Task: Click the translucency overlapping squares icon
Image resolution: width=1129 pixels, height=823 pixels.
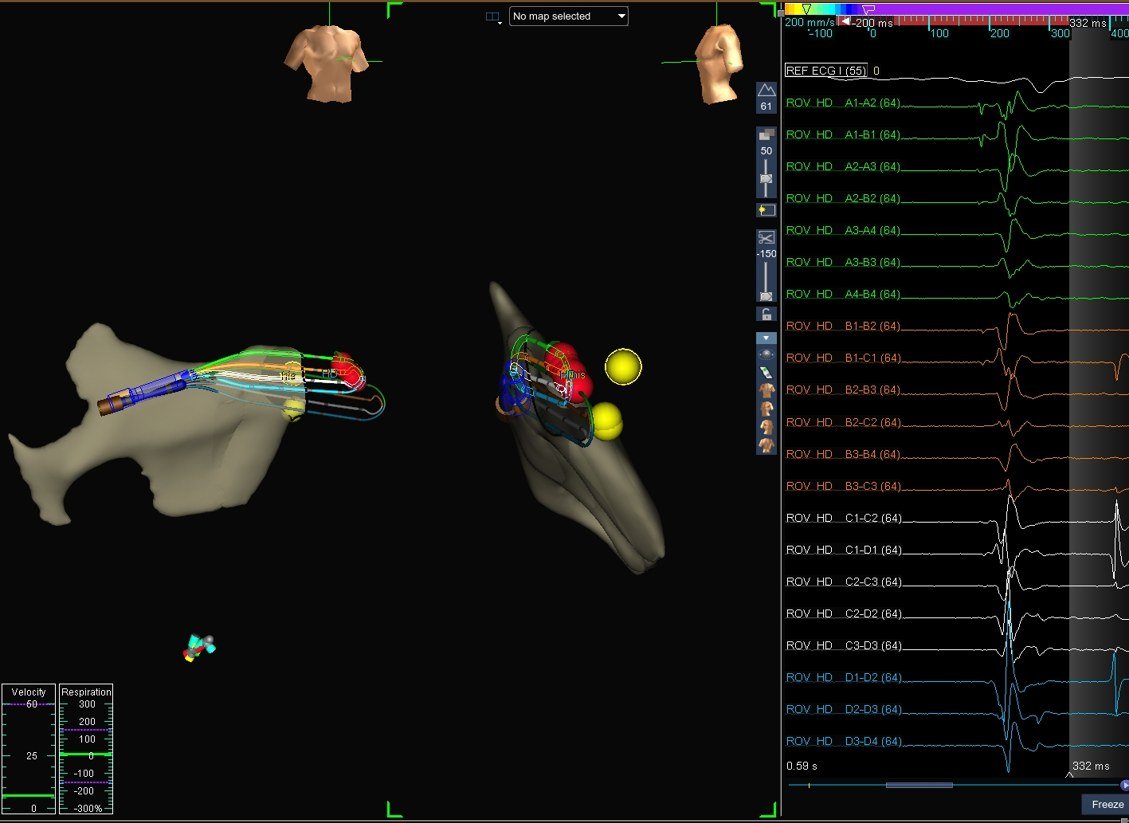Action: tap(766, 135)
